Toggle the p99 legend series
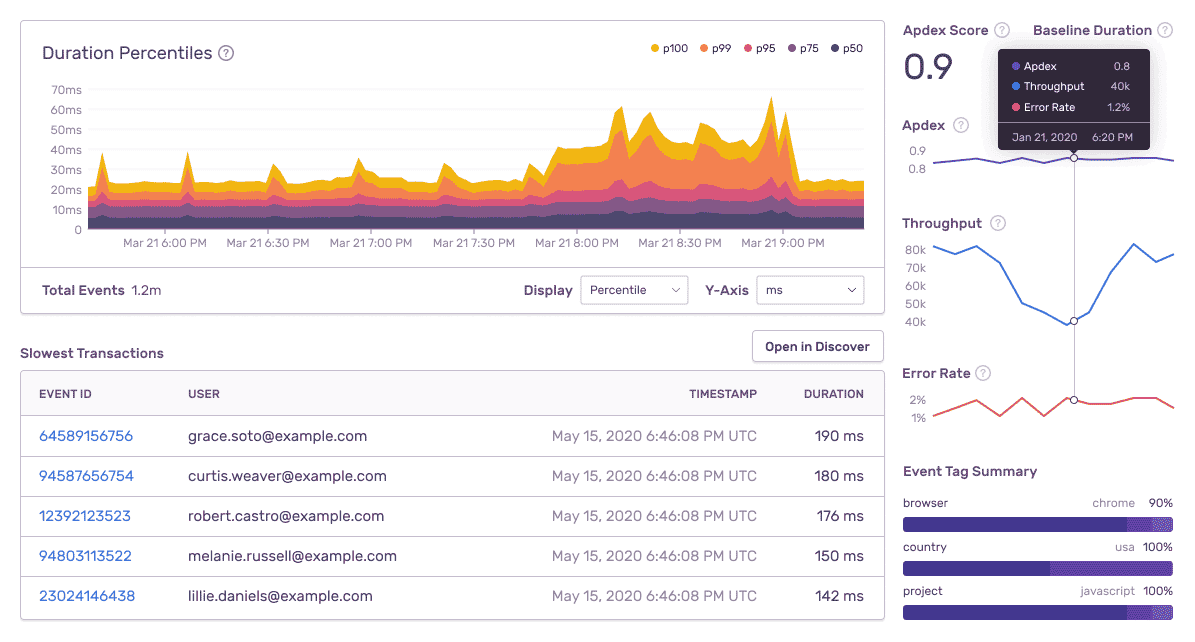The height and width of the screenshot is (642, 1195). tap(716, 49)
